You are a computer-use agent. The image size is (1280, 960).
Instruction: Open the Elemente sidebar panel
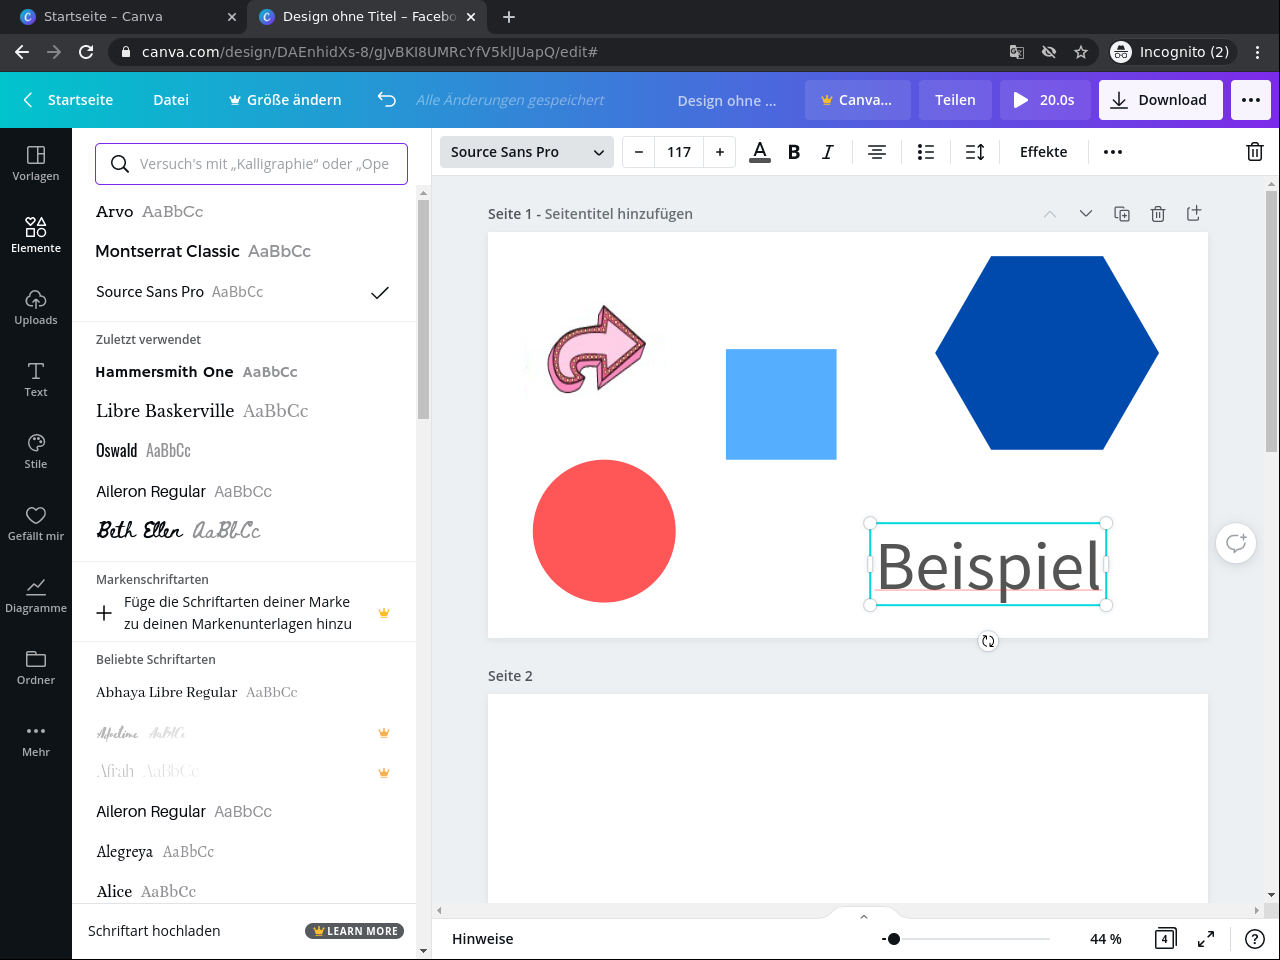coord(36,235)
